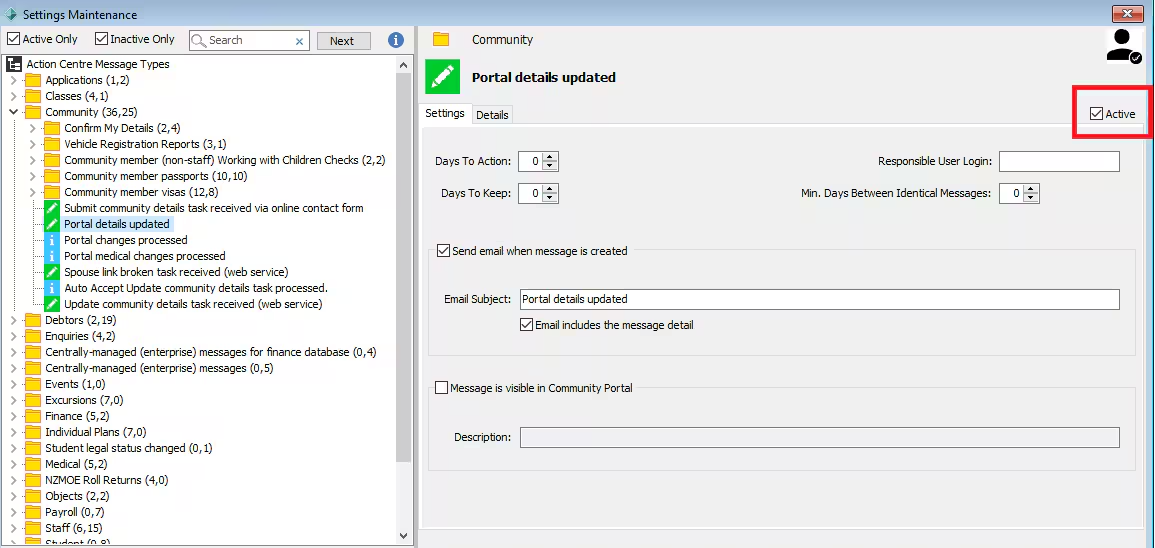
Task: Click the Responsible User Login field
Action: pos(1059,161)
